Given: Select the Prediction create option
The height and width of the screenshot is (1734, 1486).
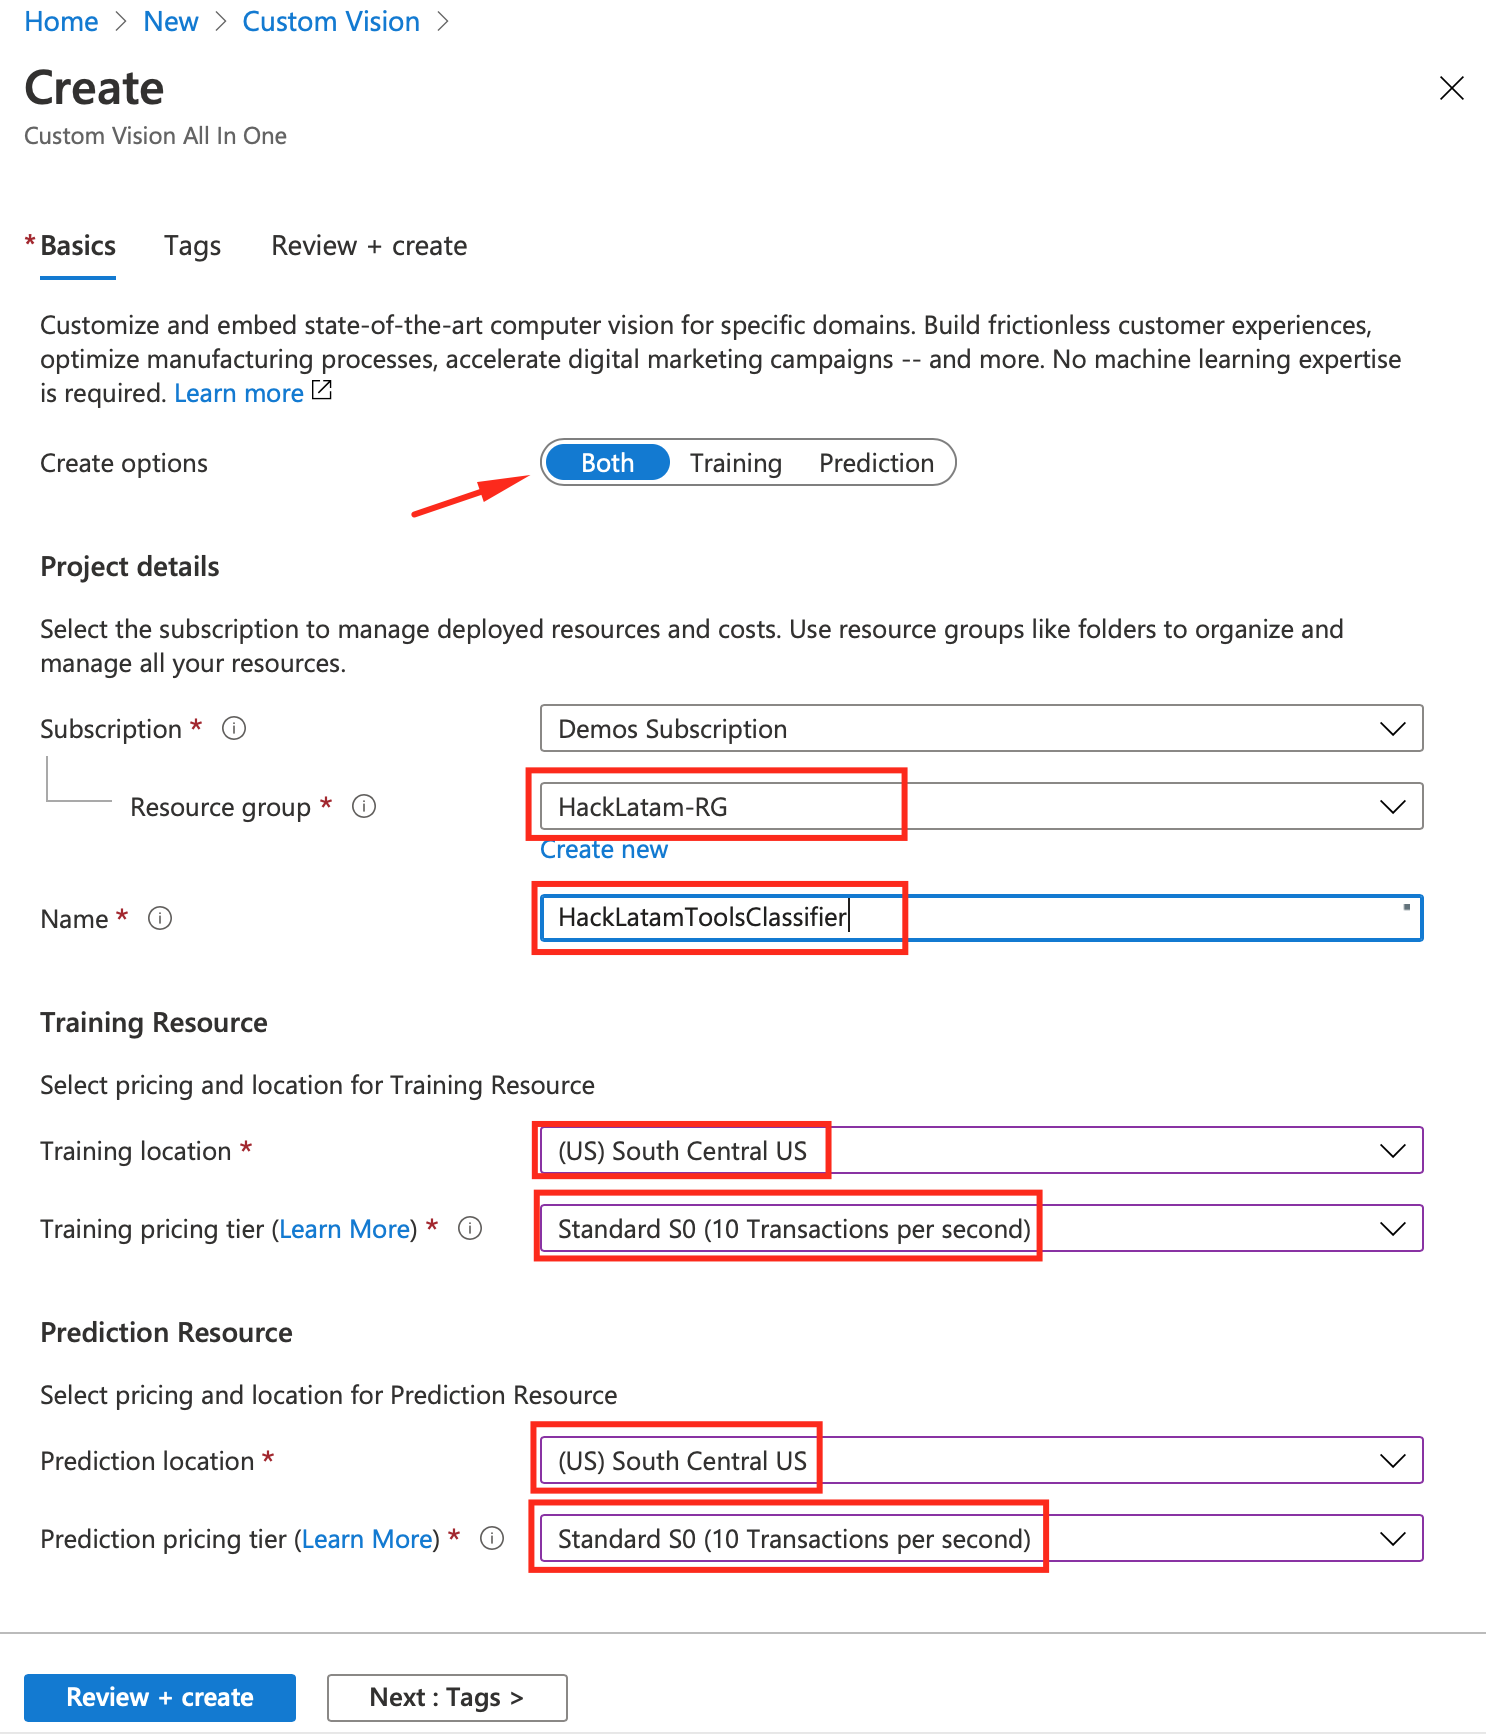Looking at the screenshot, I should pyautogui.click(x=876, y=462).
